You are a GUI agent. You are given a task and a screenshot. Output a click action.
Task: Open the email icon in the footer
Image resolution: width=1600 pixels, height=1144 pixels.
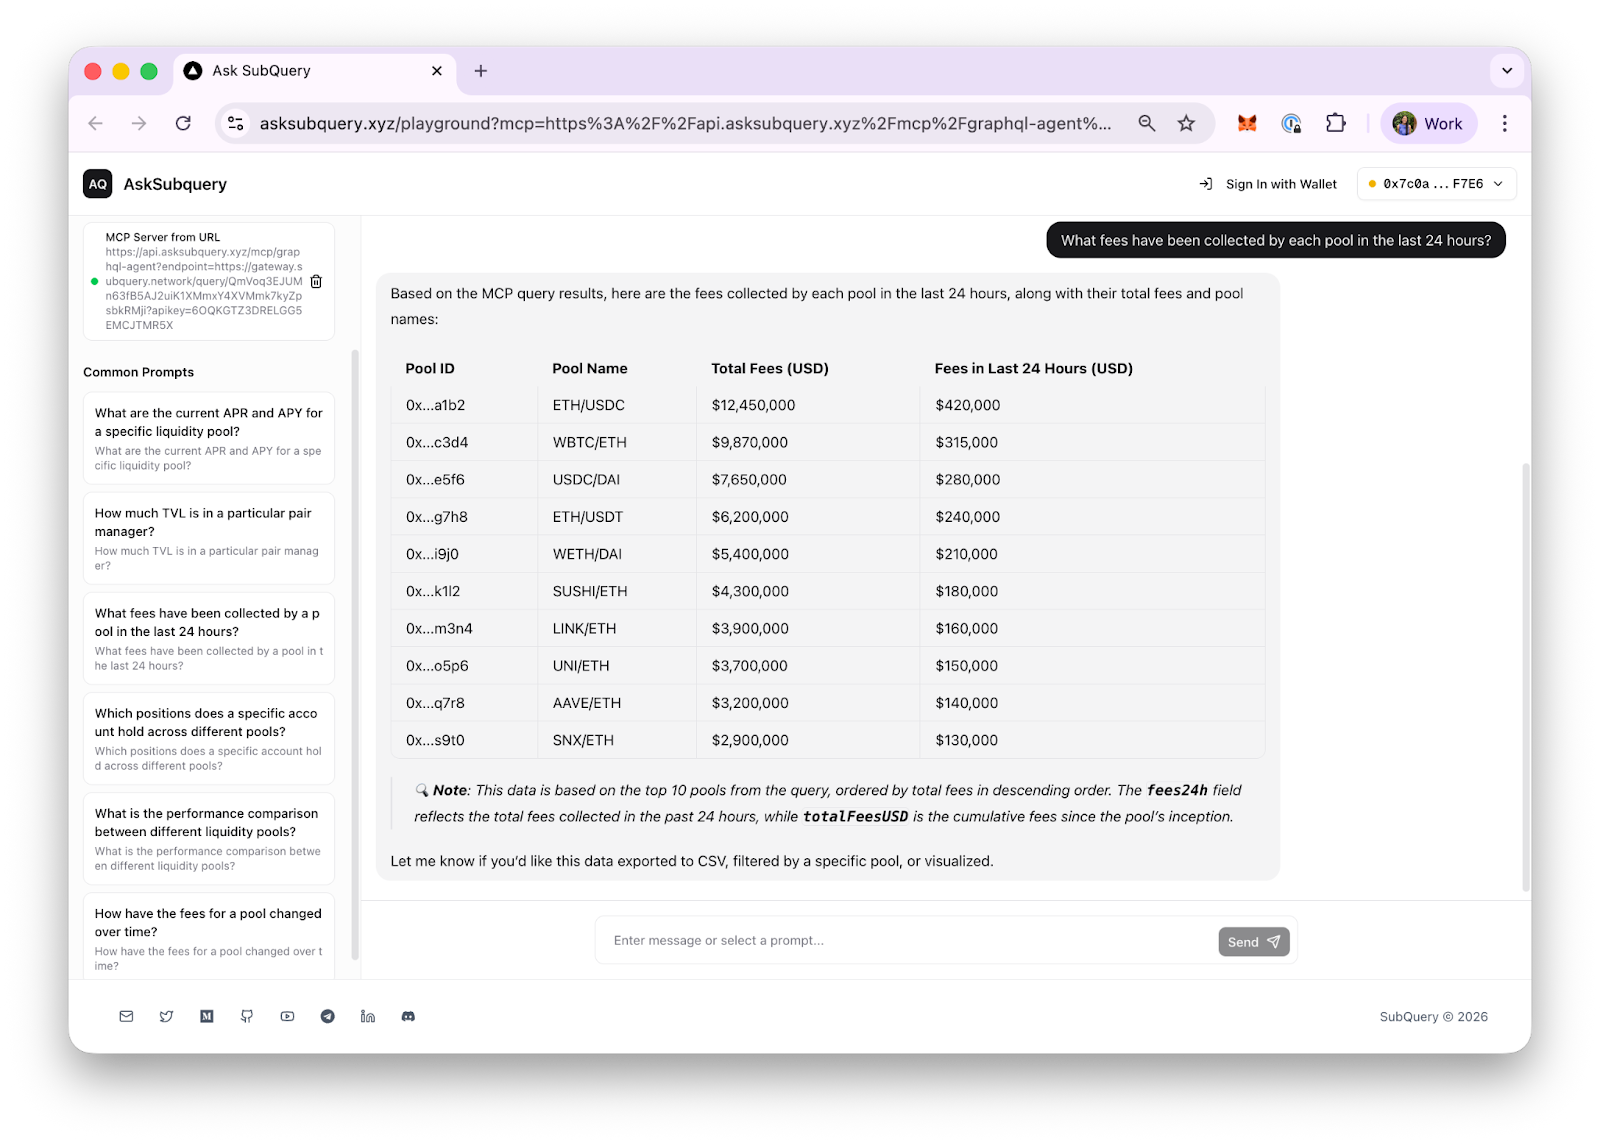tap(125, 1016)
